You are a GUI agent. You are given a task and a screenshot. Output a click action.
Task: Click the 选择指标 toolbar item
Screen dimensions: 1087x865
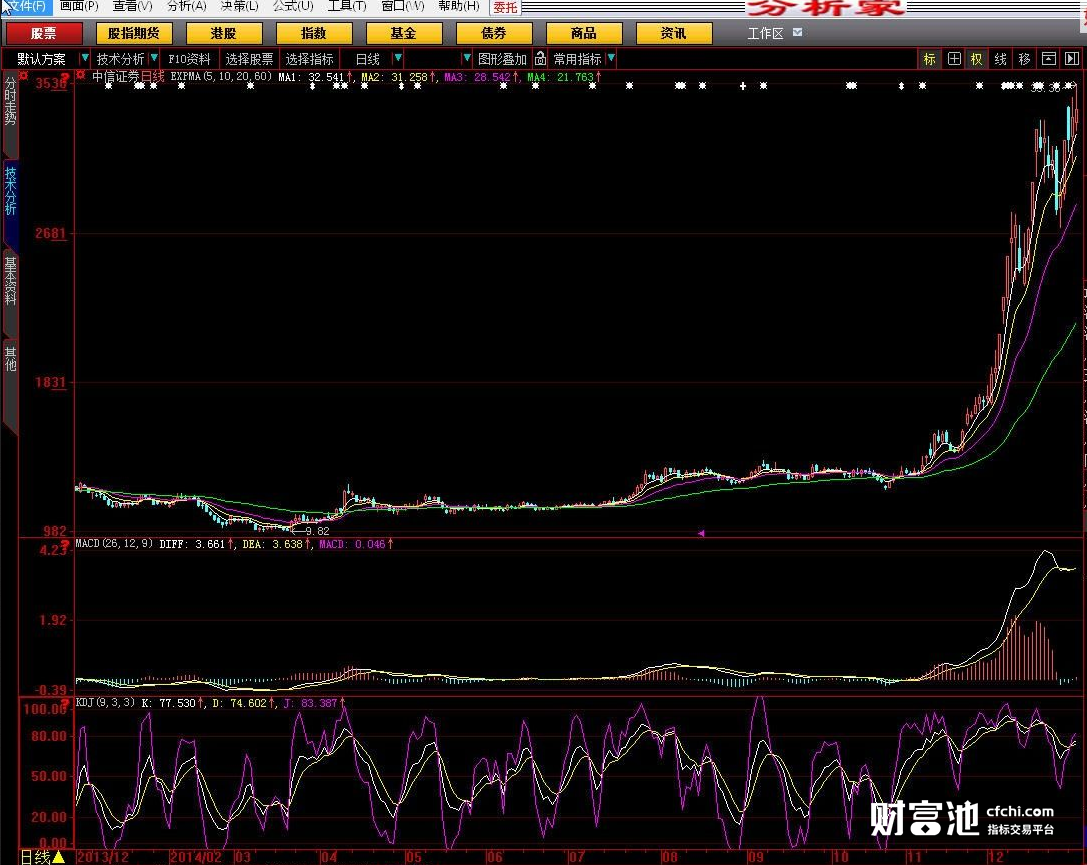point(309,59)
